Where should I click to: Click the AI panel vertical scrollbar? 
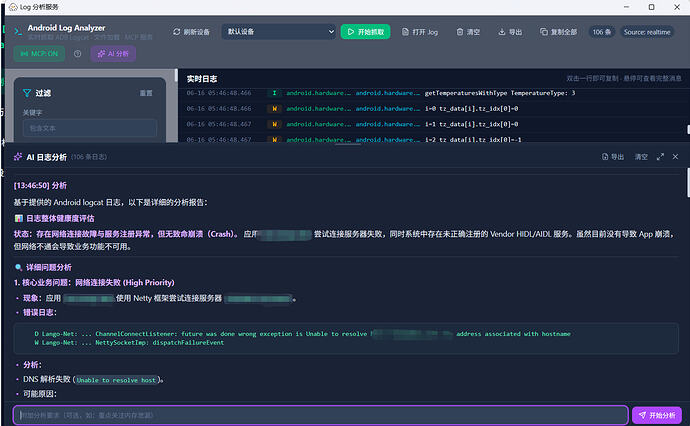[x=688, y=182]
